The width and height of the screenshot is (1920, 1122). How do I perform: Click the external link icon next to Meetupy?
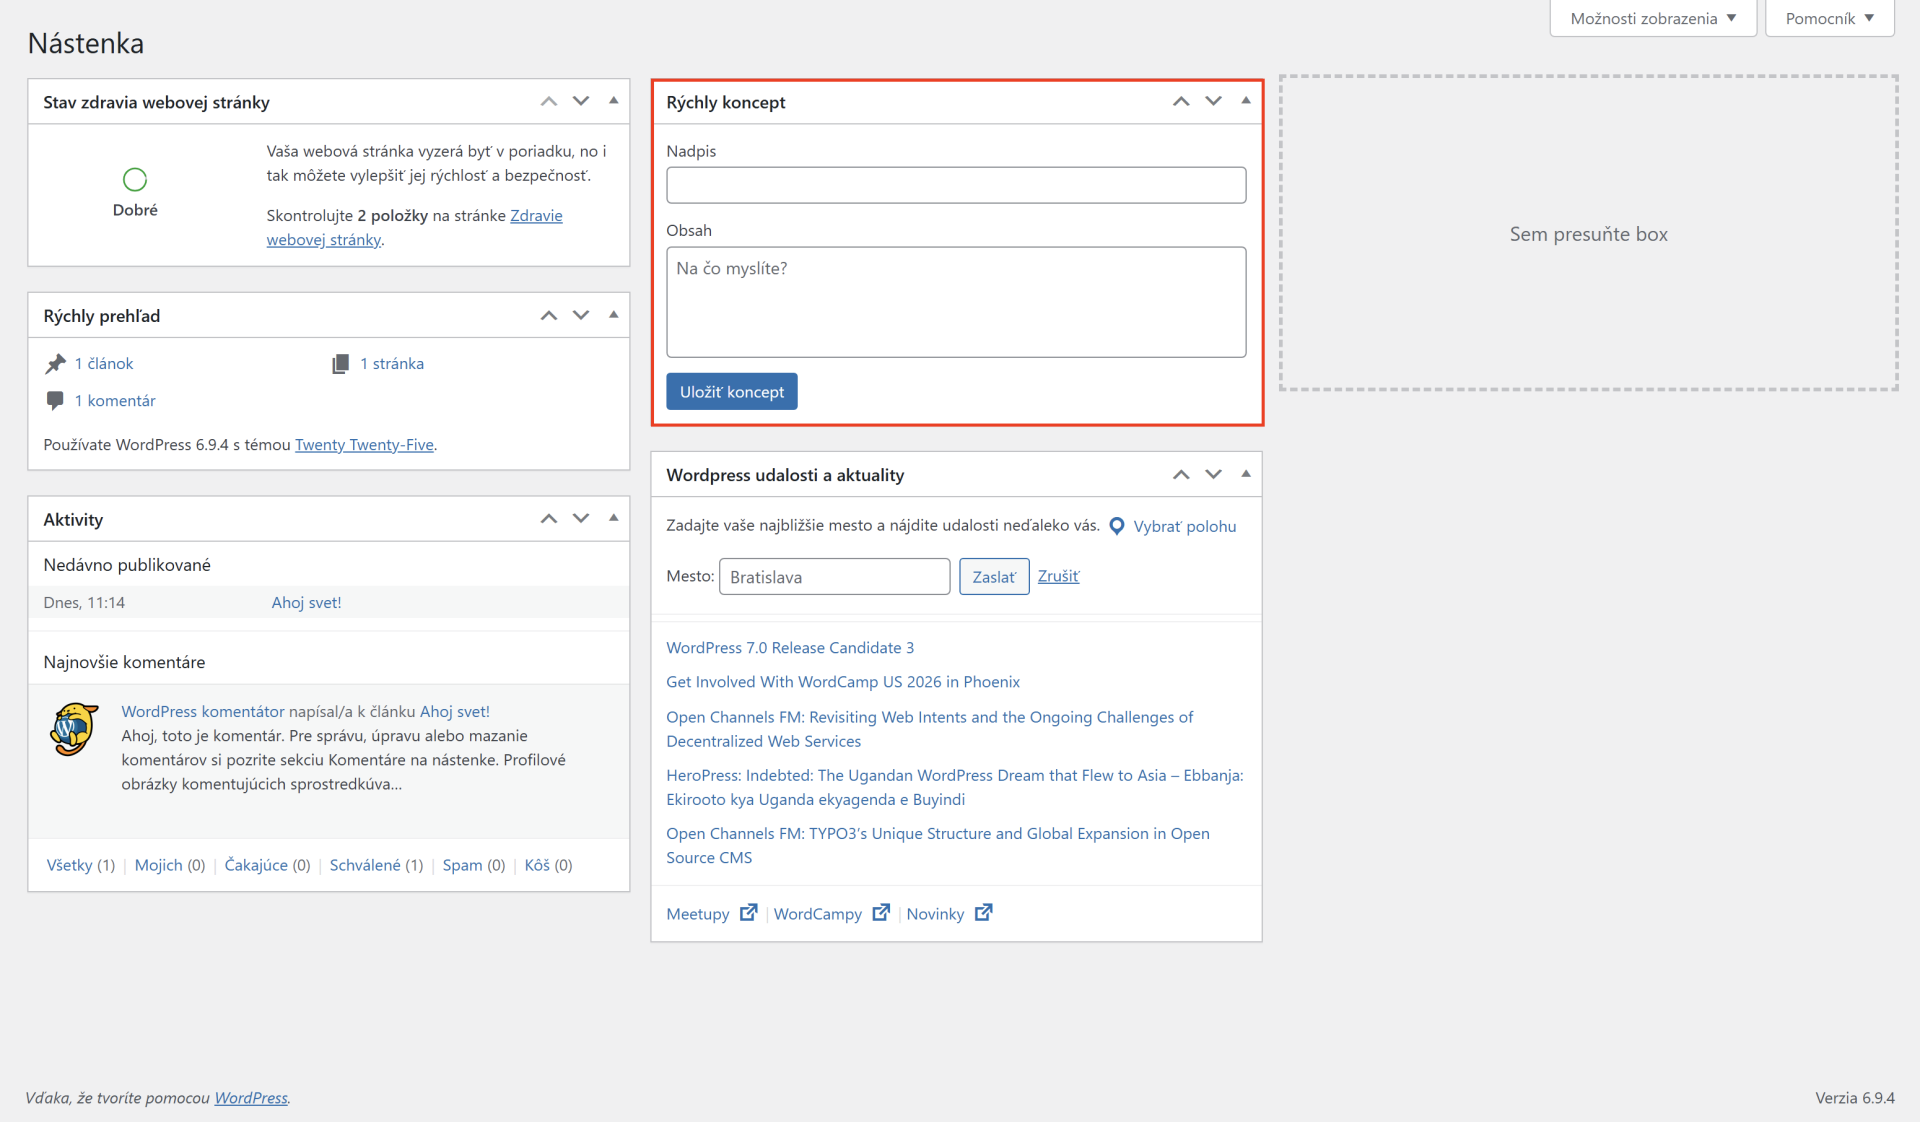coord(748,912)
